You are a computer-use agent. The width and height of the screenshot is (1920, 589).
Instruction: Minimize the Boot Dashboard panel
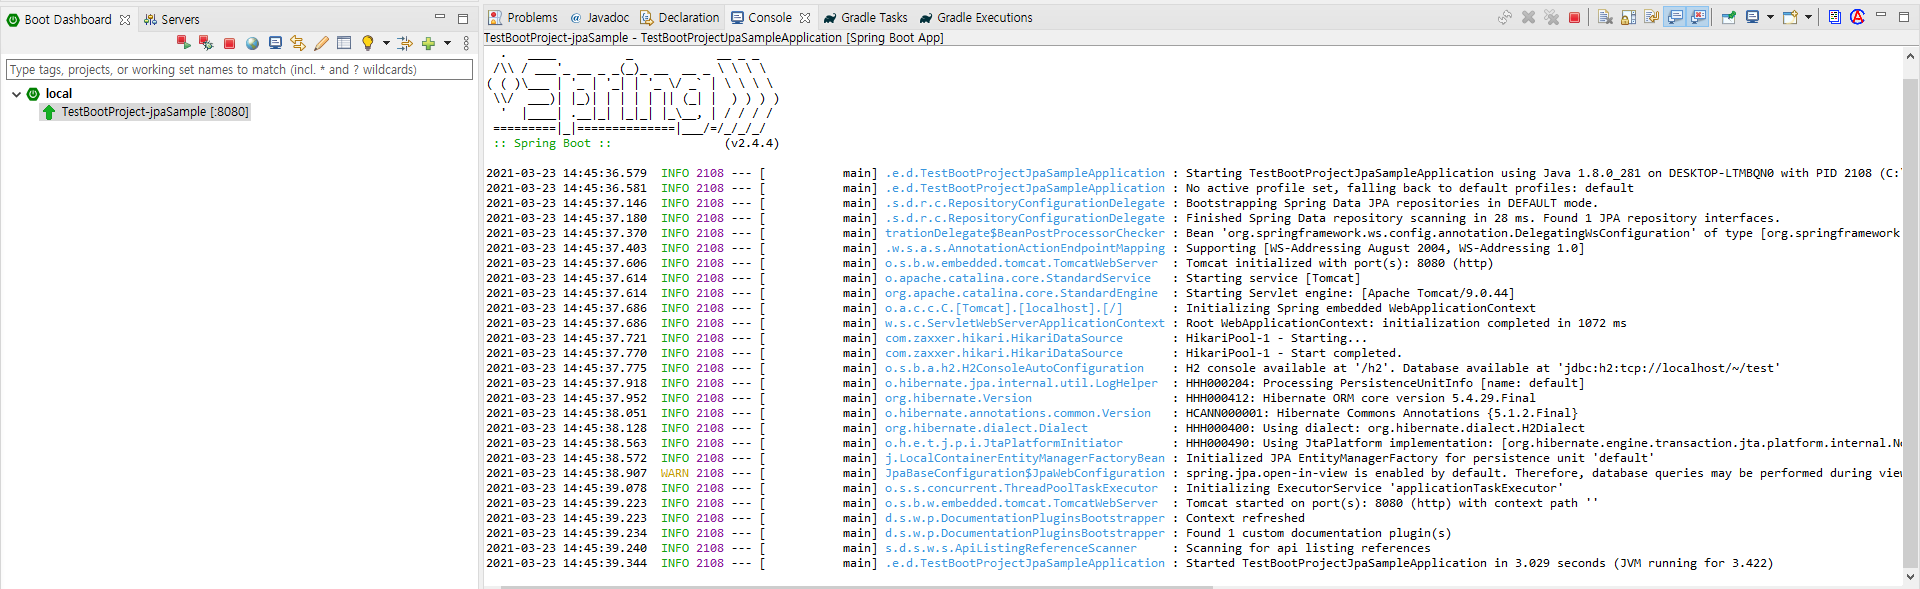[440, 17]
